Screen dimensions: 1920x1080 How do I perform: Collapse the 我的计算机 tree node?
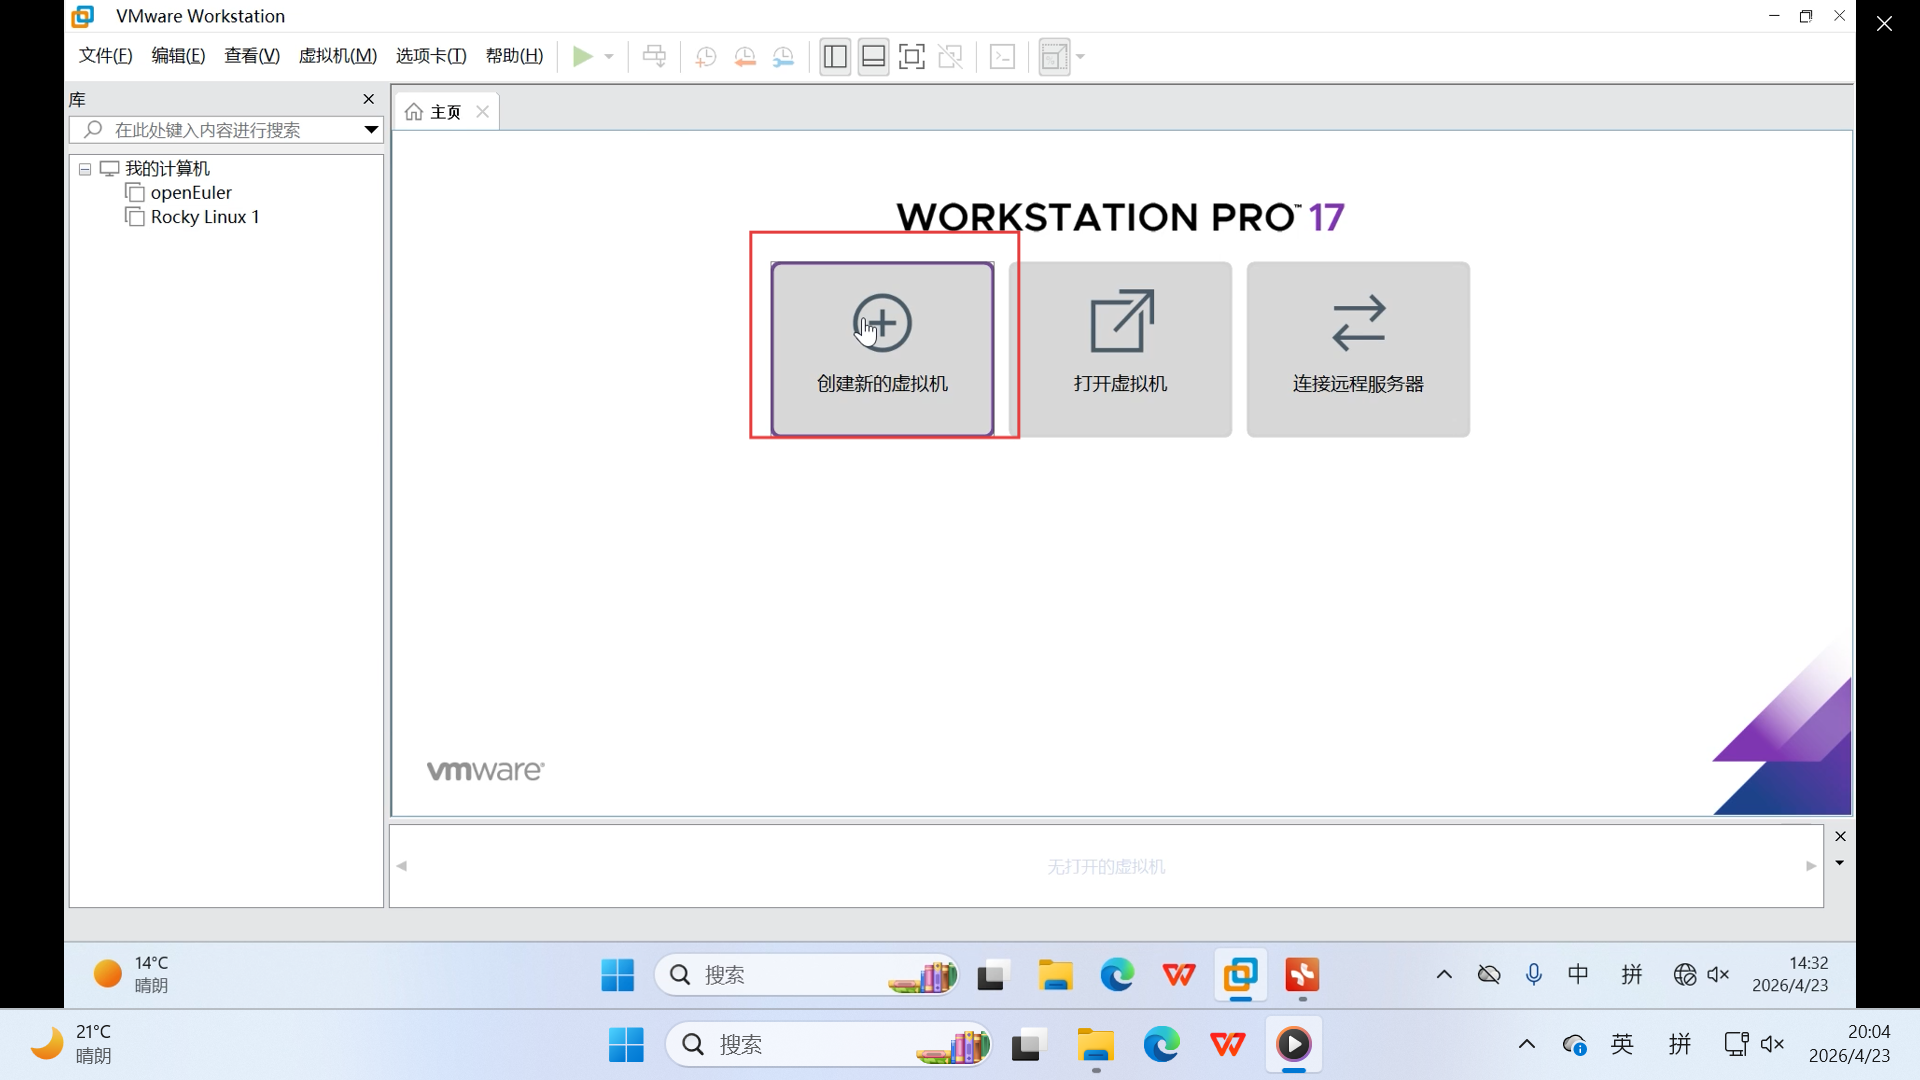click(x=85, y=169)
